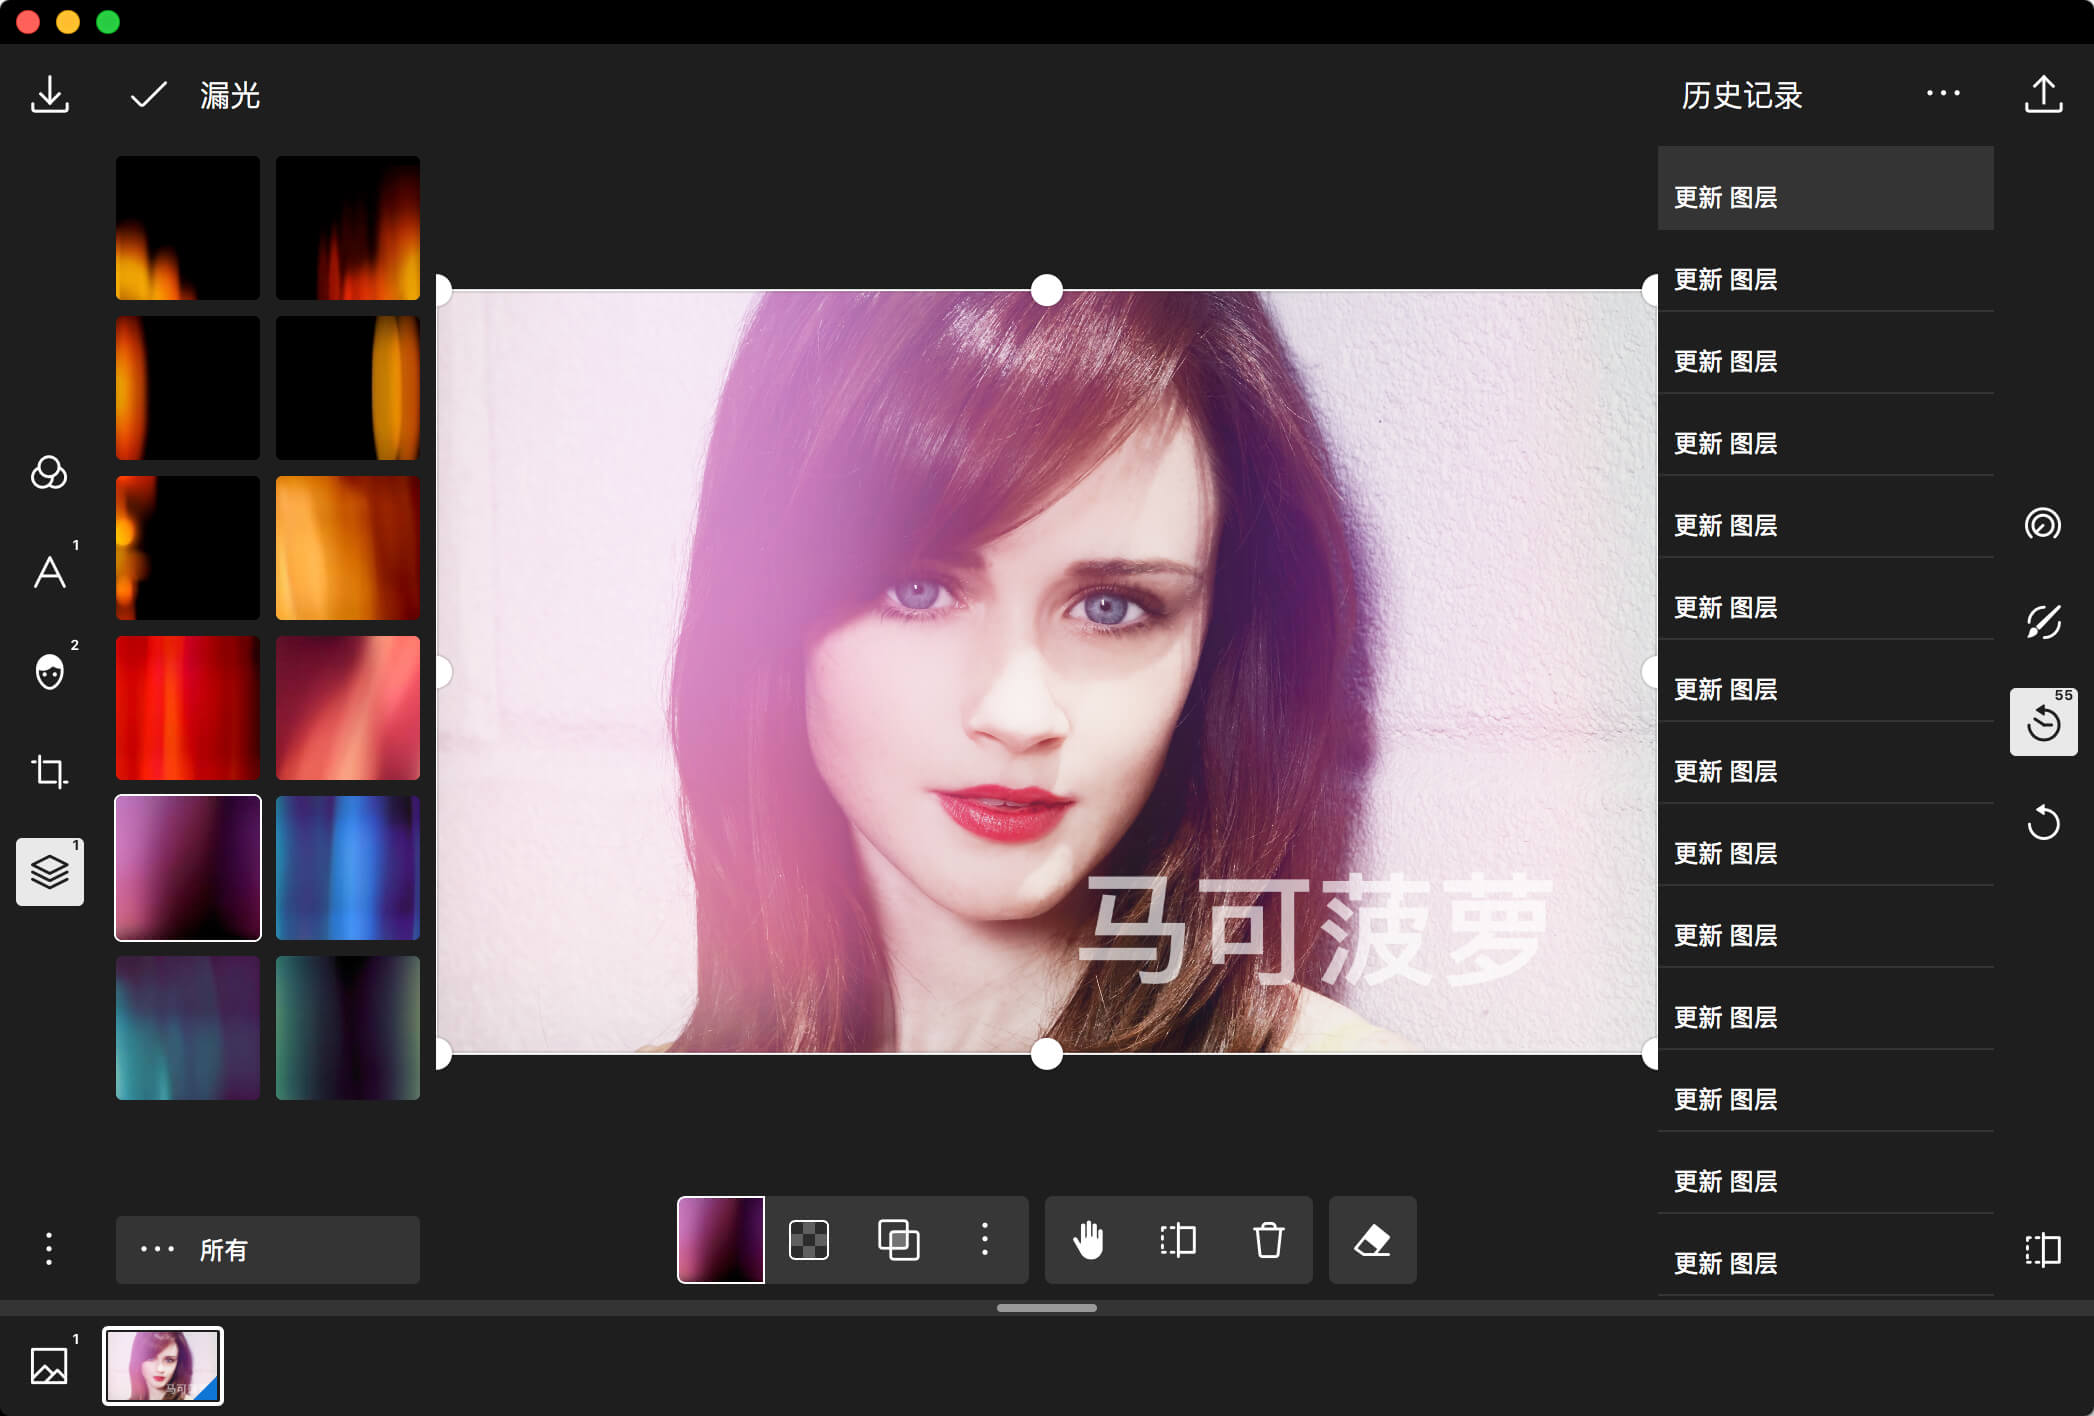Image resolution: width=2094 pixels, height=1416 pixels.
Task: Select the portrait thumbnail in filmstrip
Action: 163,1366
